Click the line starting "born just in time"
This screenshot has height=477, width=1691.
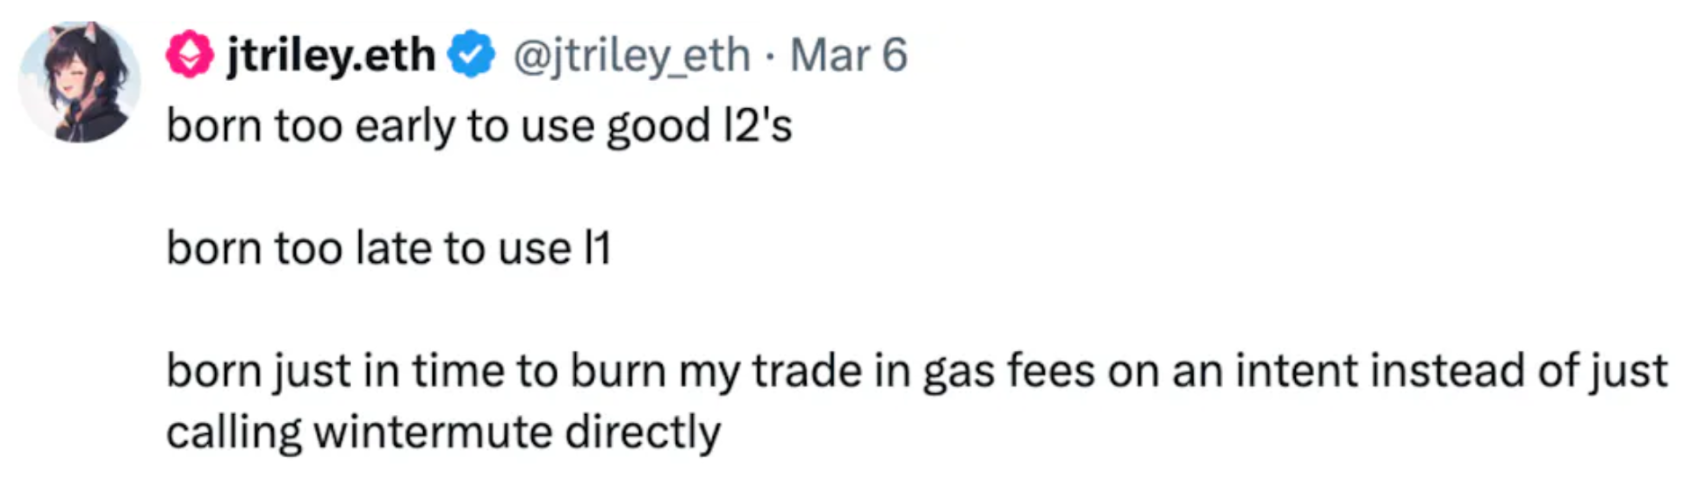tap(916, 371)
